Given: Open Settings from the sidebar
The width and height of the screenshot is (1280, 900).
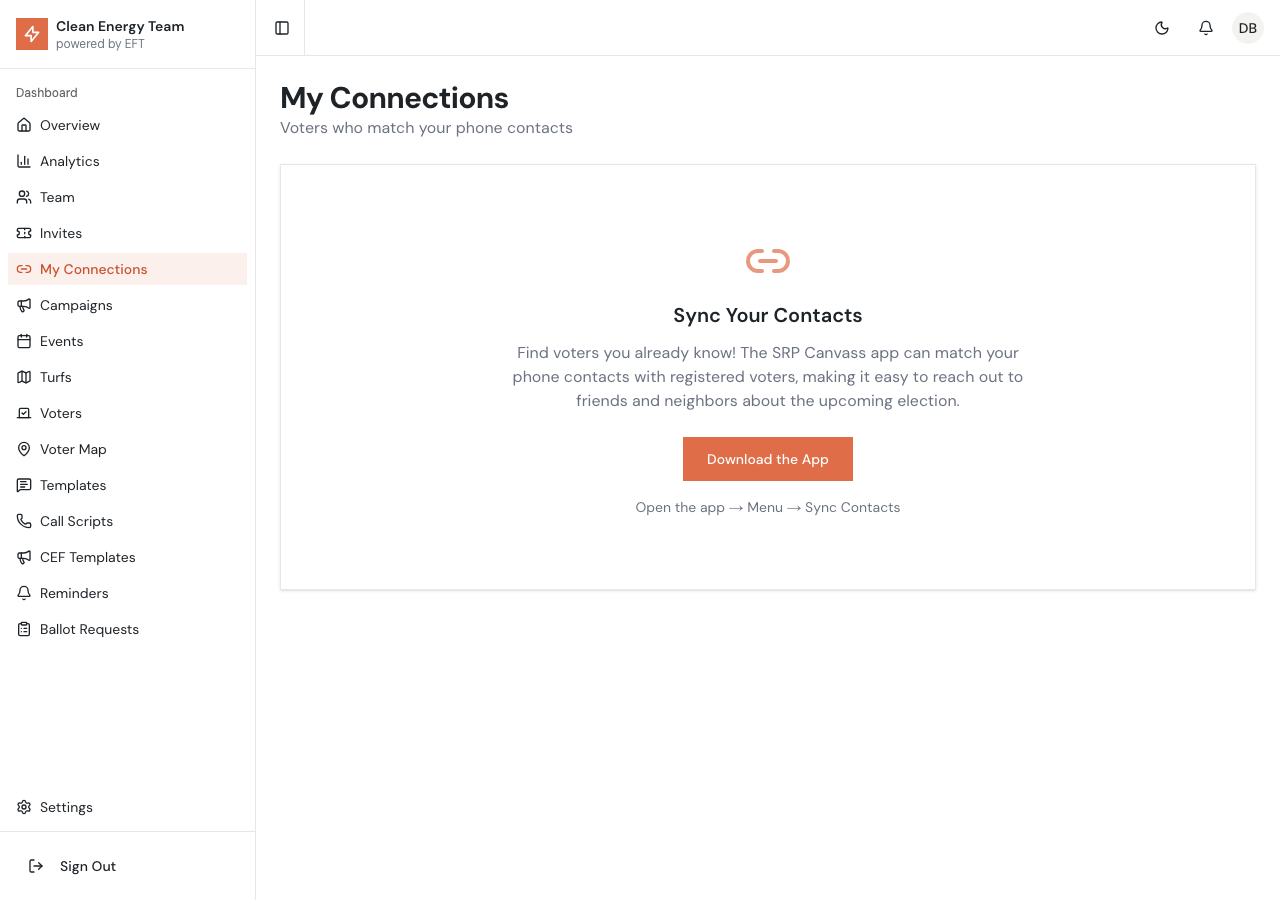Looking at the screenshot, I should tap(66, 807).
